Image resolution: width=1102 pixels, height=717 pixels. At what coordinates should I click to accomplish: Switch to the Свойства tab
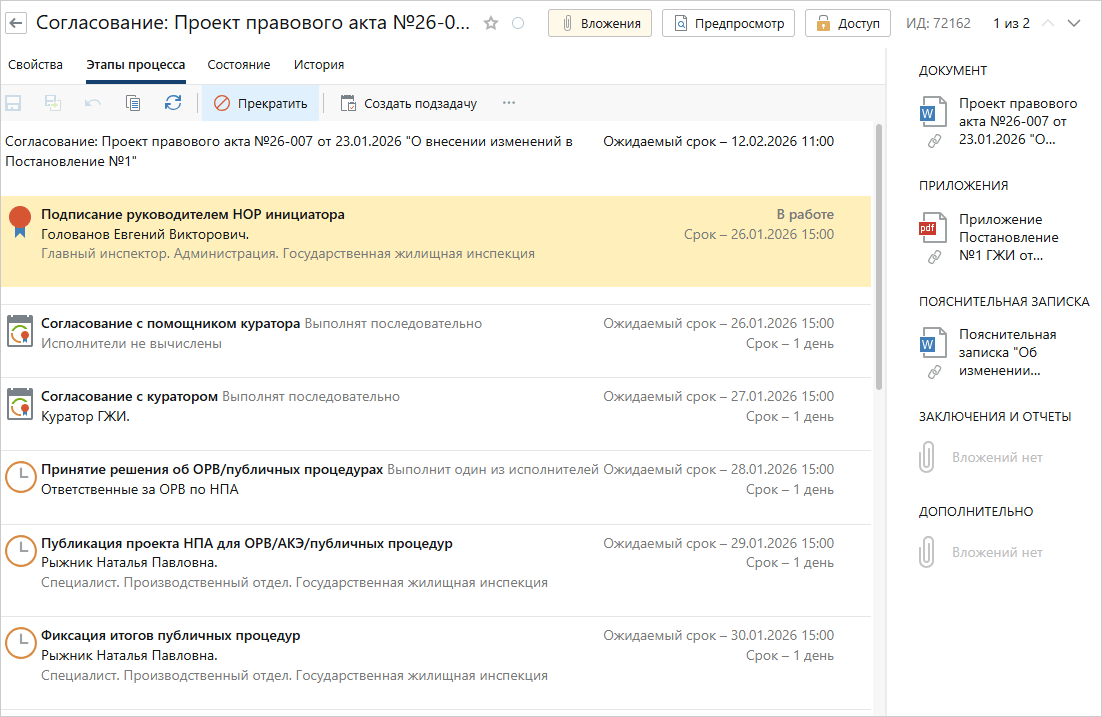(35, 65)
